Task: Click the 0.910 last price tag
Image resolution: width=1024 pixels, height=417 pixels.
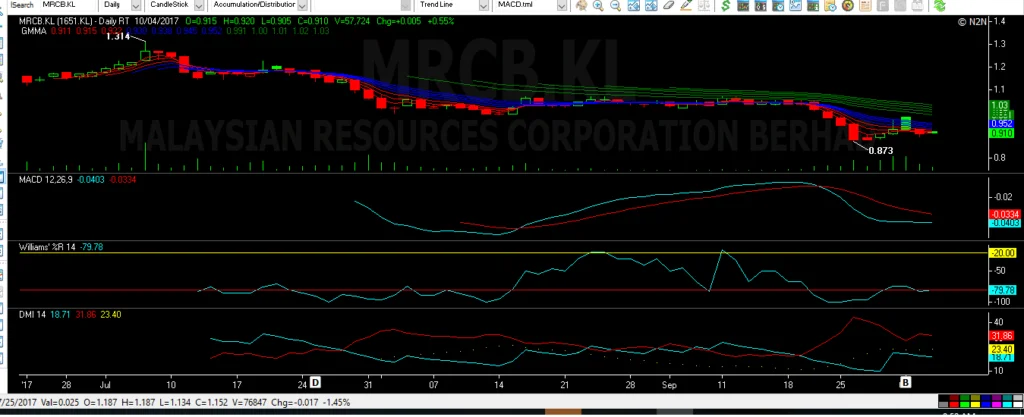Action: 1001,133
